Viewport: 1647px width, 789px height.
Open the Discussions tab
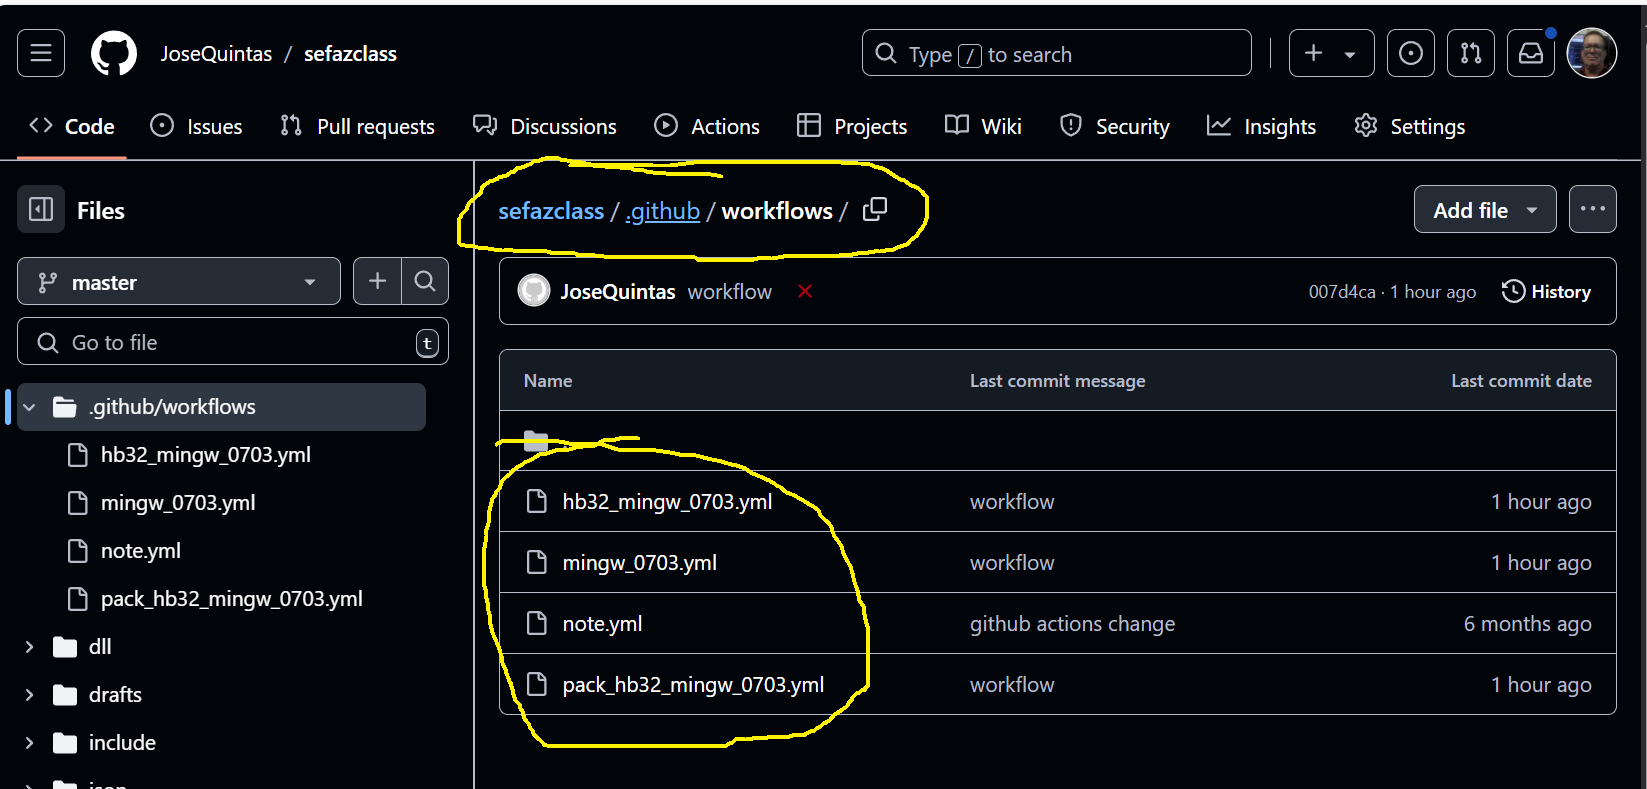click(545, 126)
